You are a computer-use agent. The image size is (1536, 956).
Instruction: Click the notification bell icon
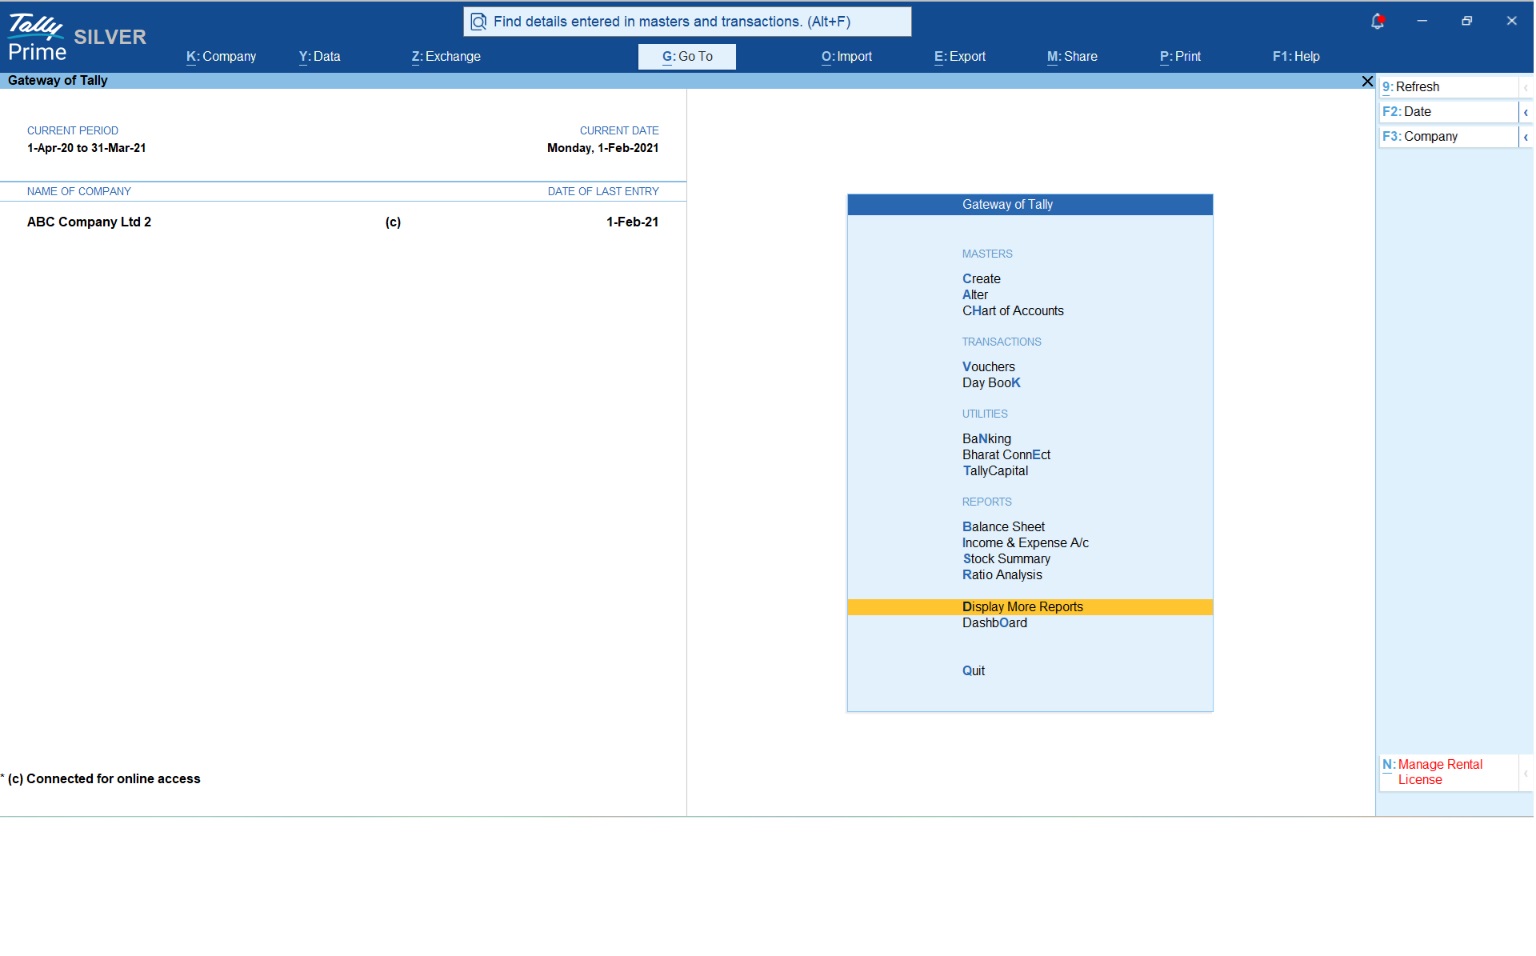(x=1377, y=21)
